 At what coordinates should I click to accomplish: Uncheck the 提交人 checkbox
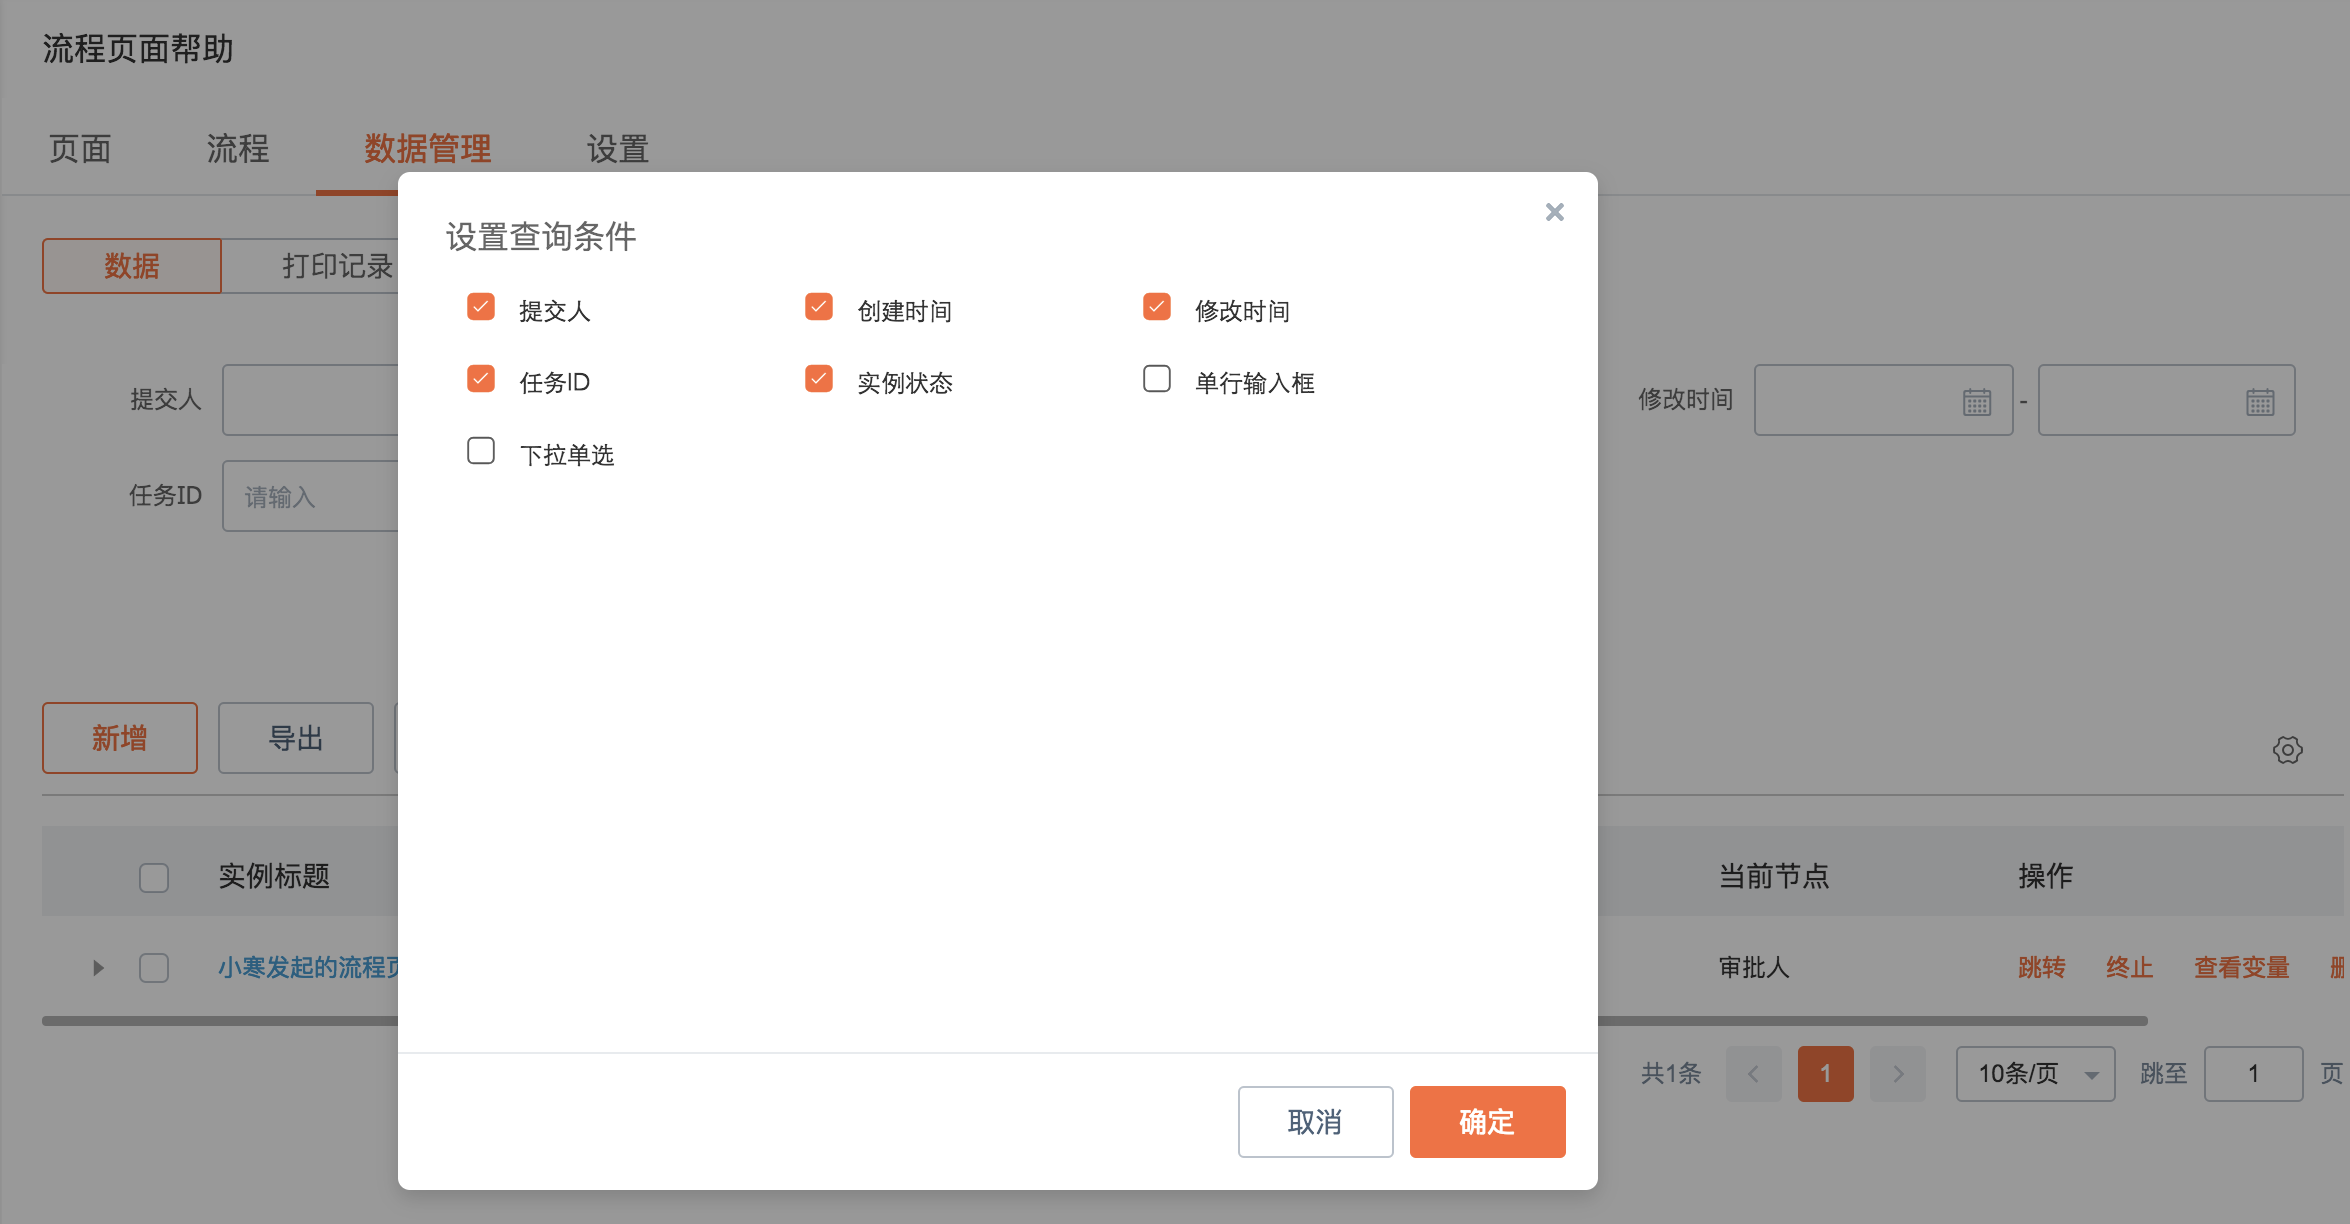pos(481,307)
